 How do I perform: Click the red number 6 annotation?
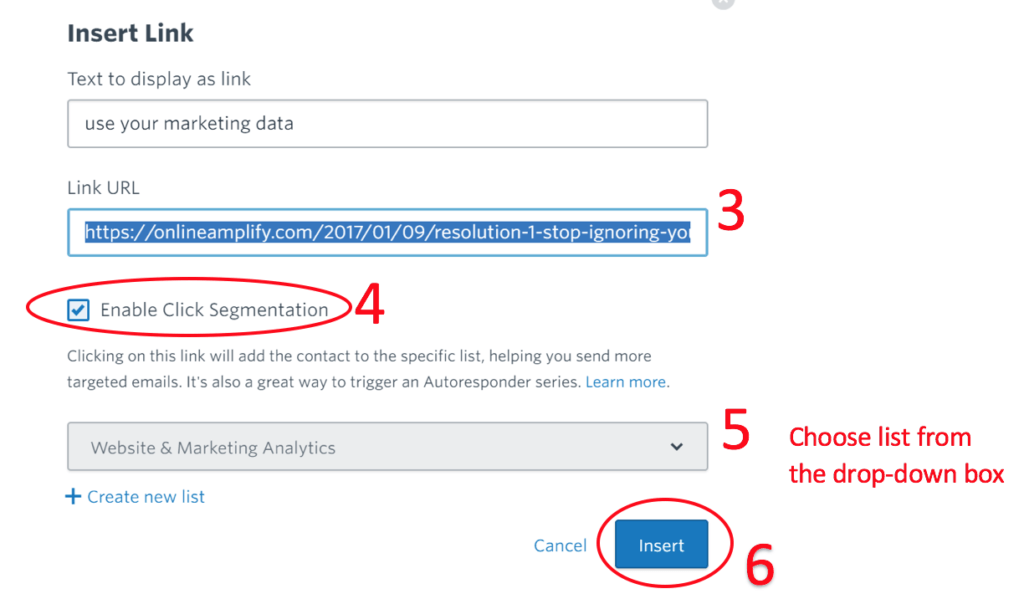tap(760, 566)
